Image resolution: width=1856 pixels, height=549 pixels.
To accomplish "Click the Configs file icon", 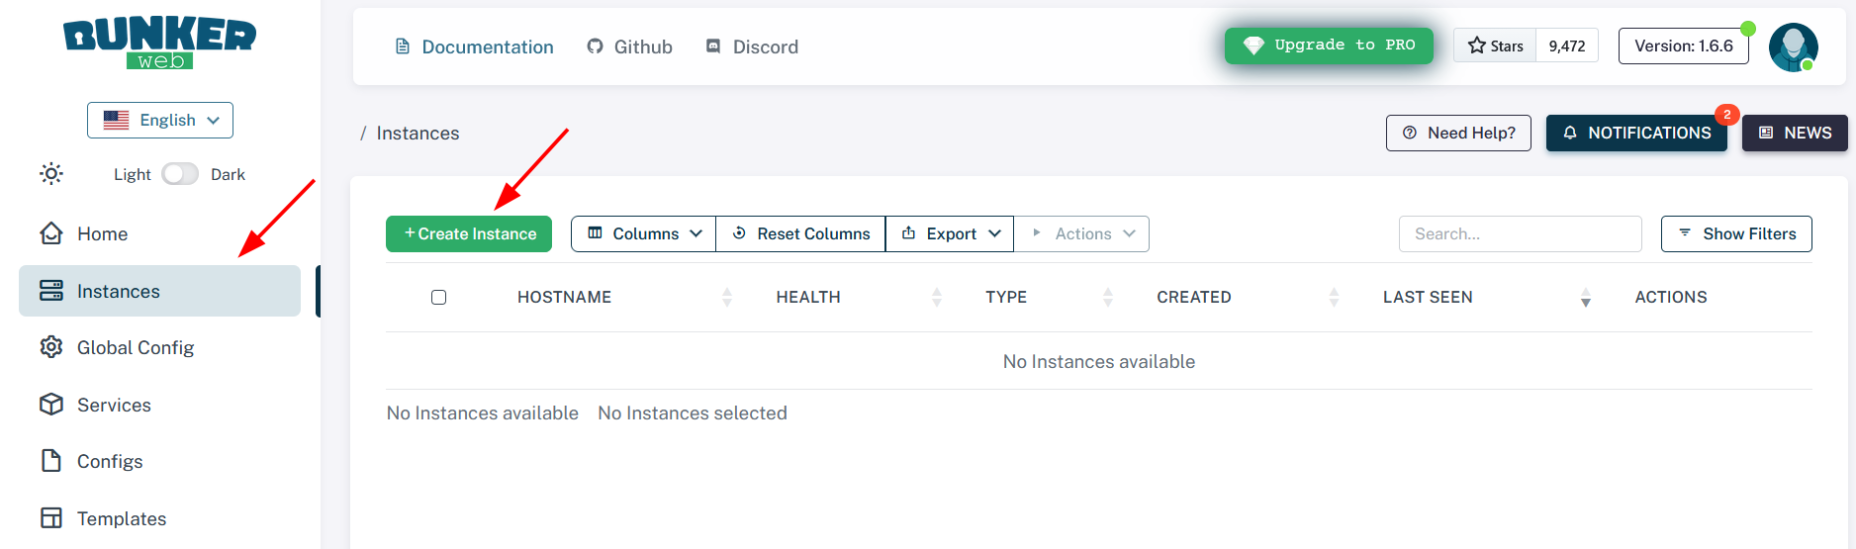I will point(51,461).
